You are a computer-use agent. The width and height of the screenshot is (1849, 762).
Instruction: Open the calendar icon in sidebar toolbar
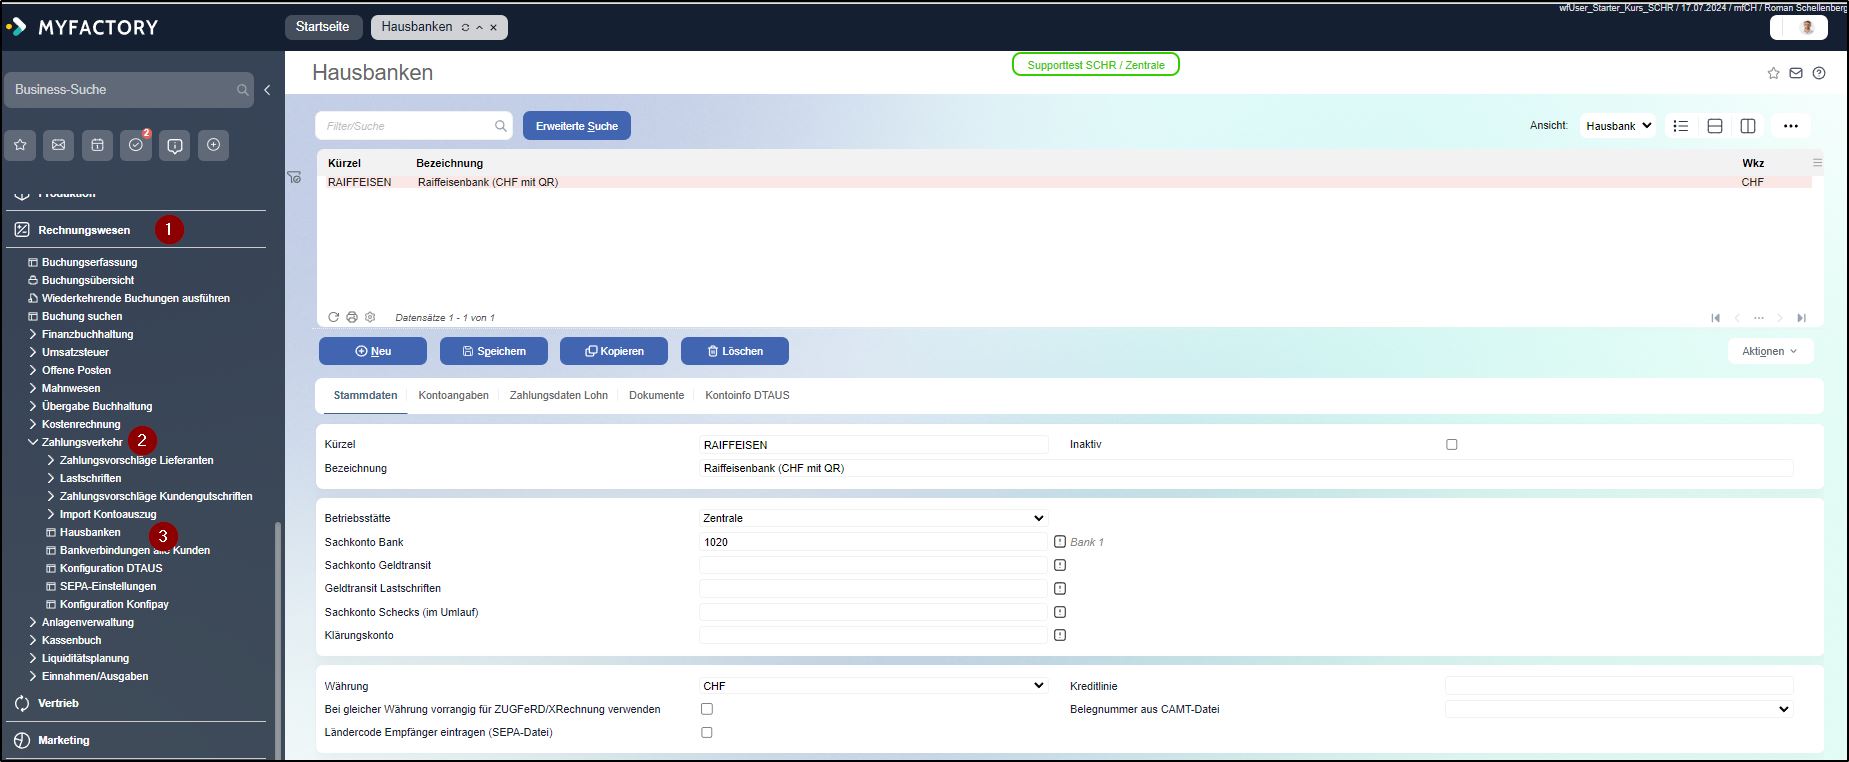tap(97, 146)
